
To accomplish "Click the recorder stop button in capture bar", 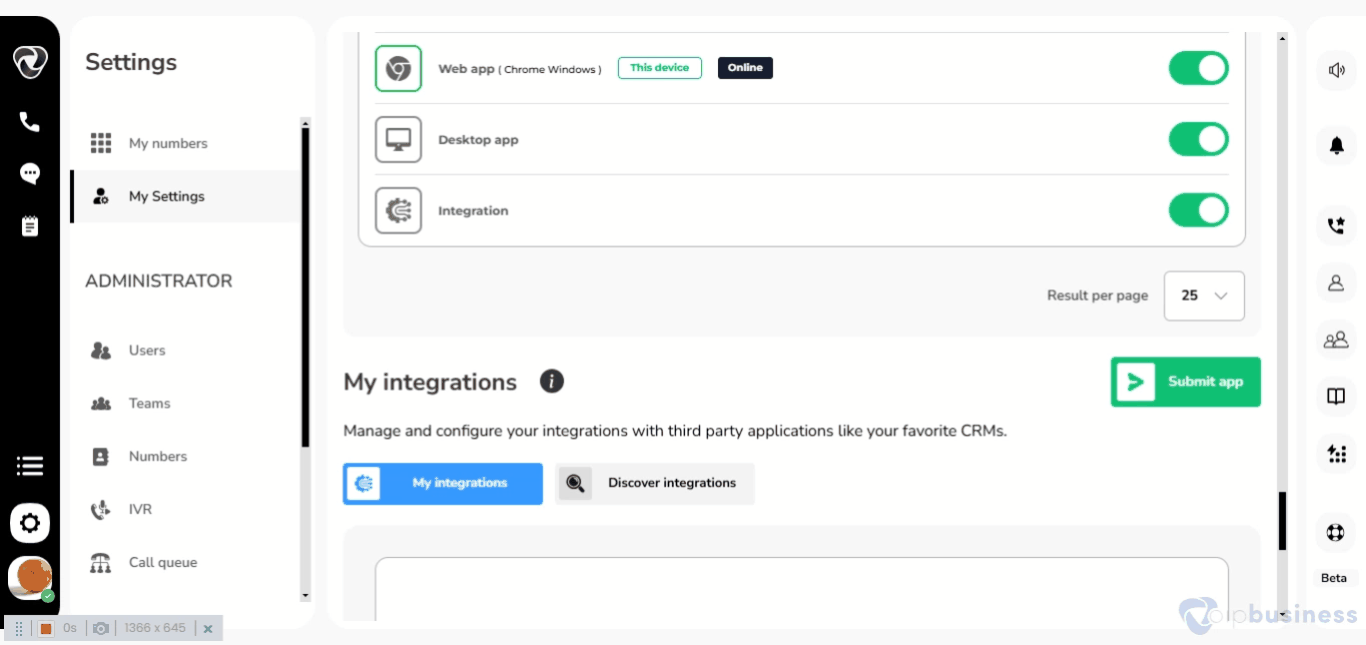I will (45, 628).
